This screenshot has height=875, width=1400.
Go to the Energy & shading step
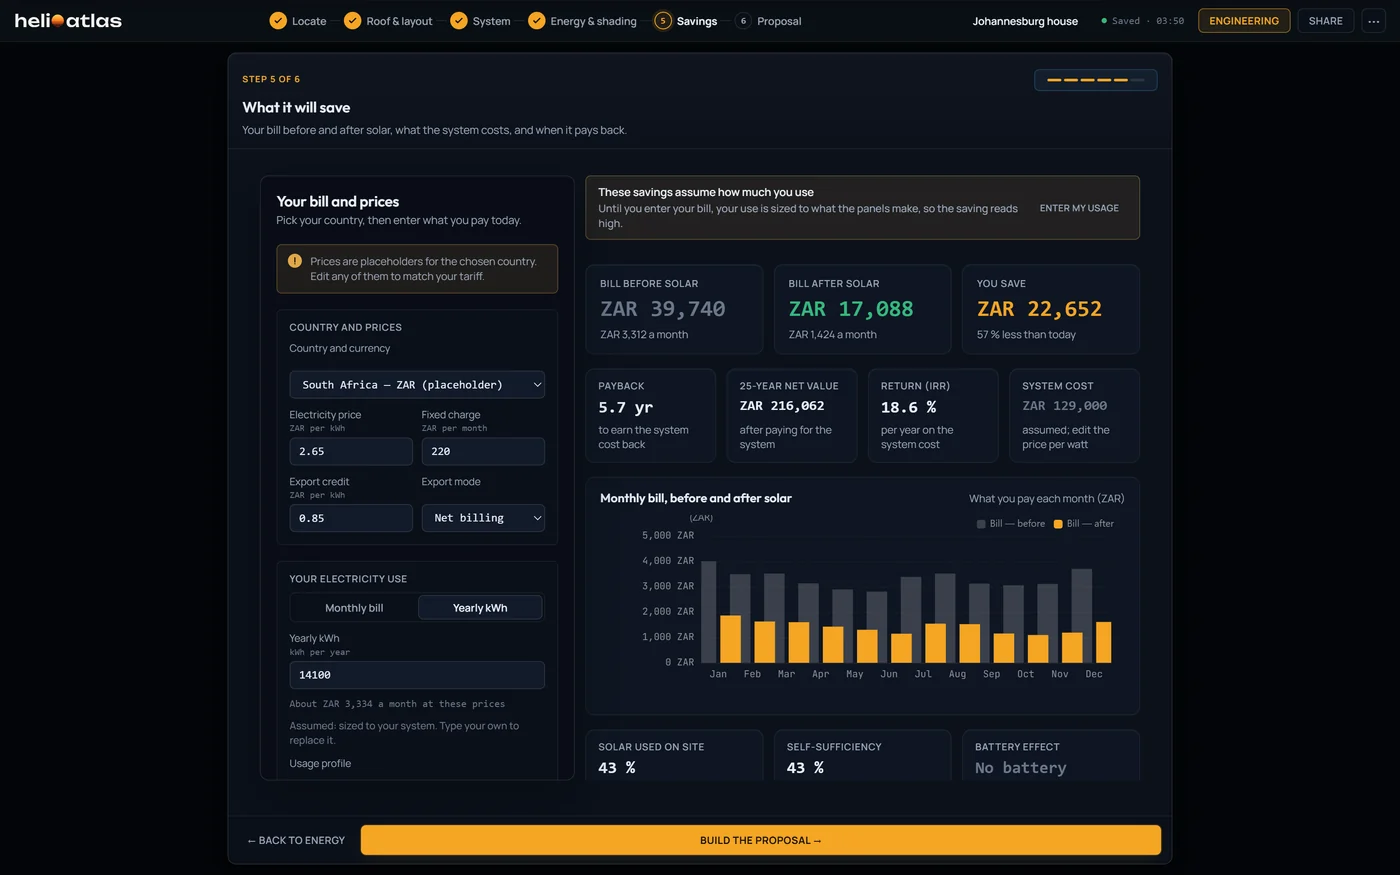[582, 21]
